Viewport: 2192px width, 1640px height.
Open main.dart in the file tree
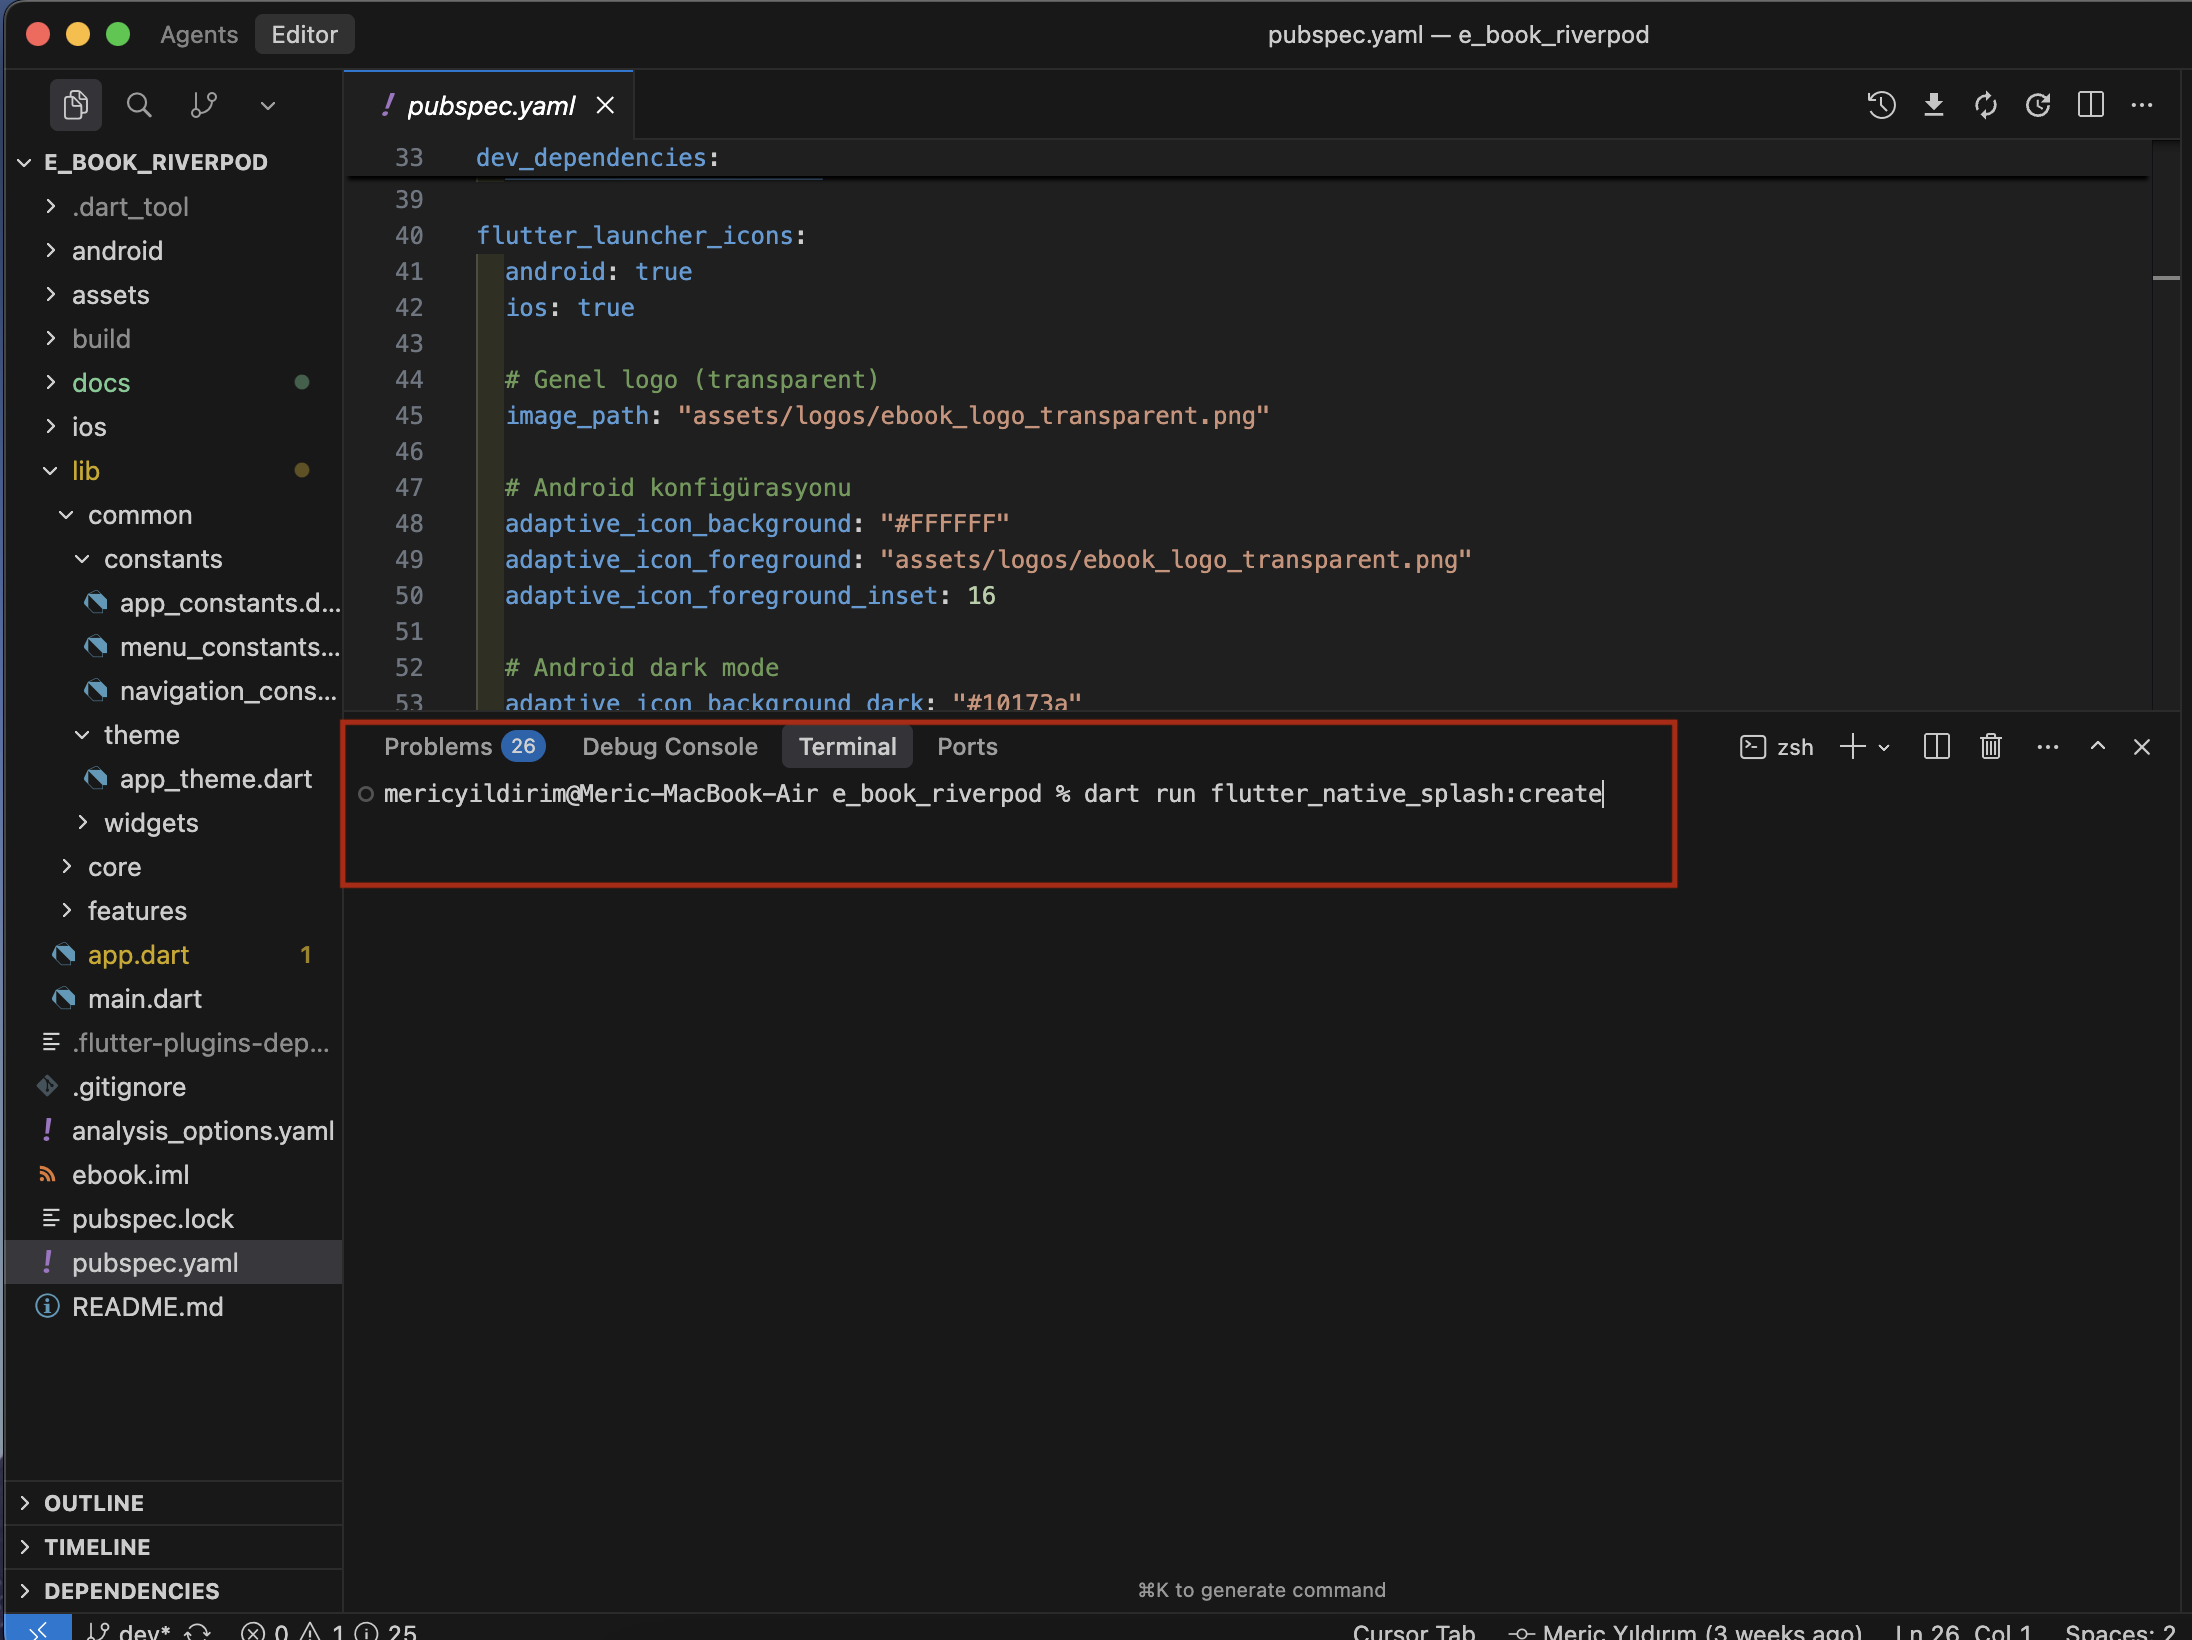(x=144, y=999)
